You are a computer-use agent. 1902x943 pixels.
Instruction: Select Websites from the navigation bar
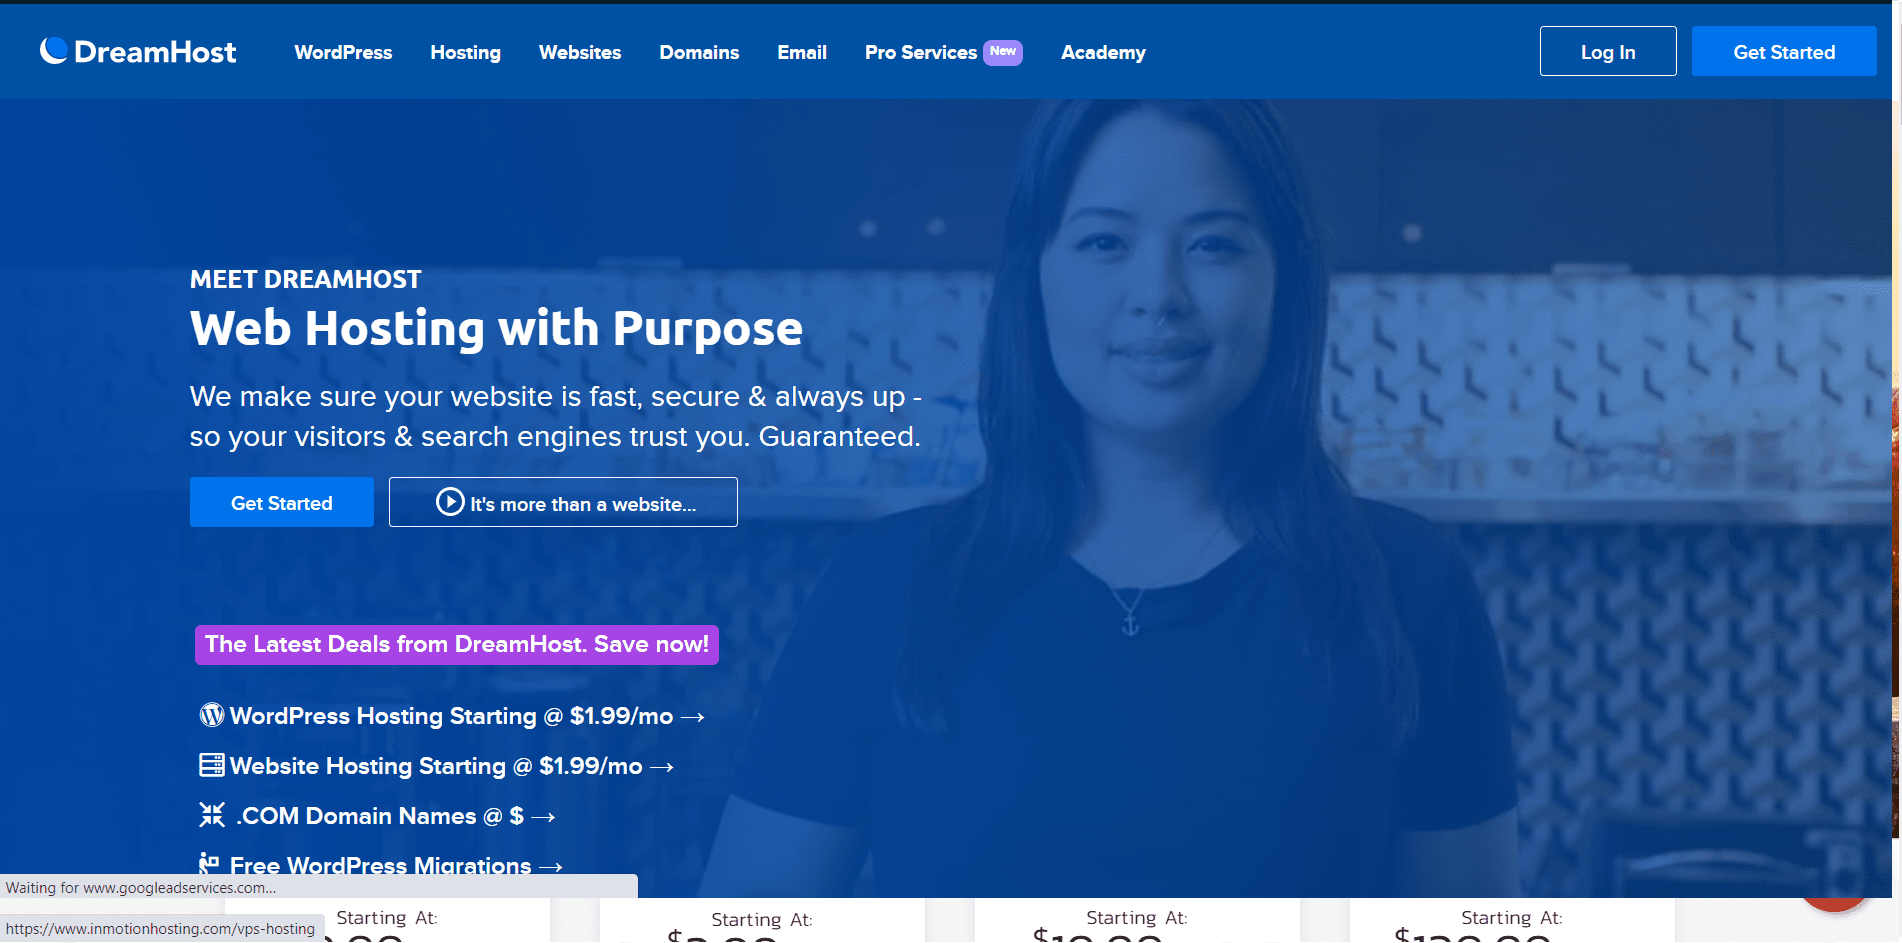(x=579, y=52)
